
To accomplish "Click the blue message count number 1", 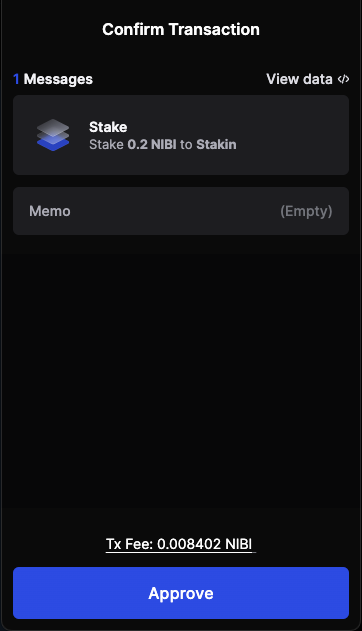I will click(16, 79).
